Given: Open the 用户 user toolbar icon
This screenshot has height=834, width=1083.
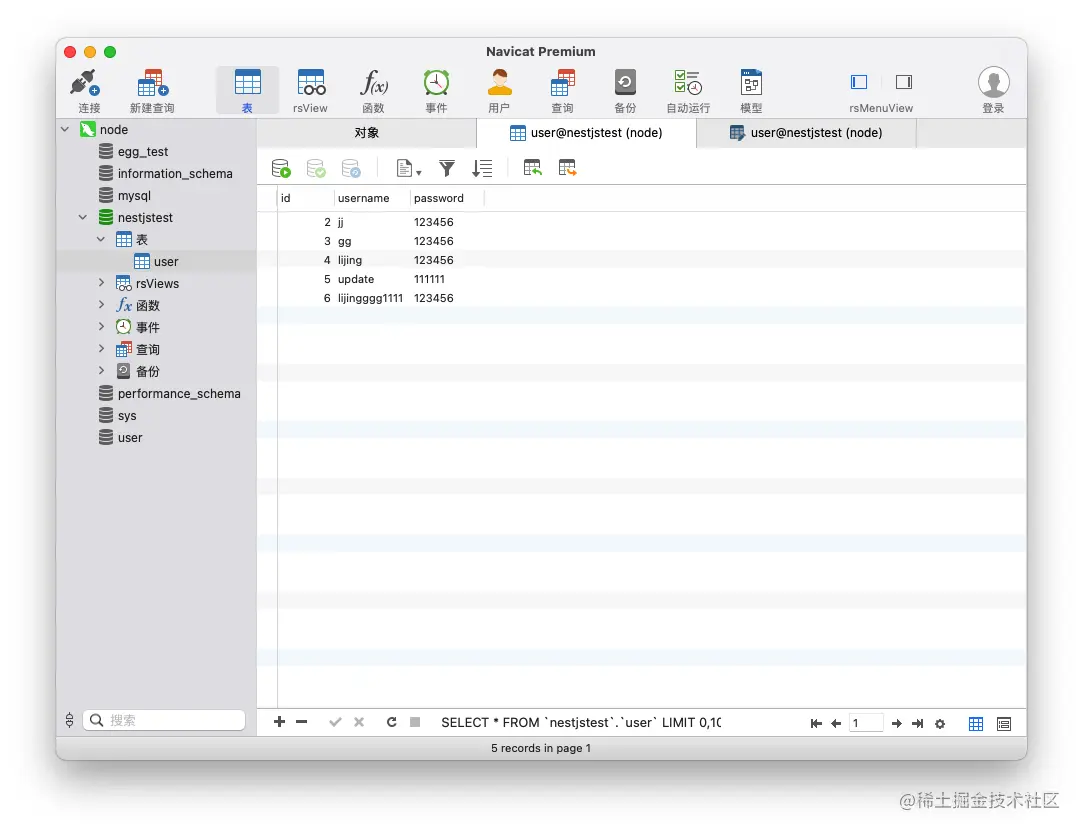Looking at the screenshot, I should [499, 91].
